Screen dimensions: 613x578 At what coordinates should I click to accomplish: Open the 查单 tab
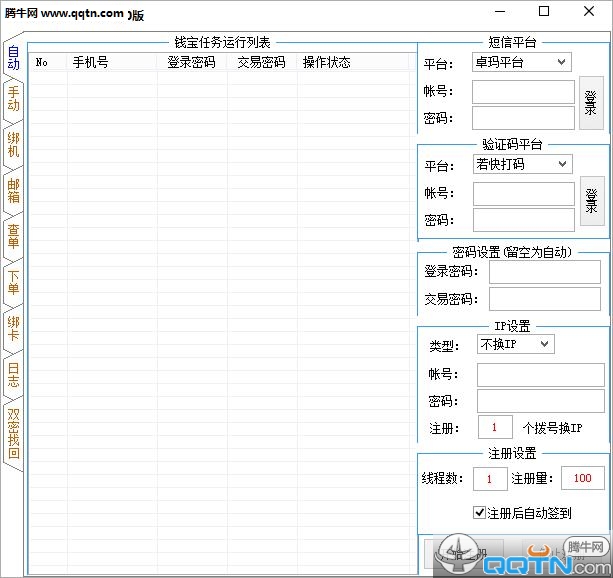point(13,237)
